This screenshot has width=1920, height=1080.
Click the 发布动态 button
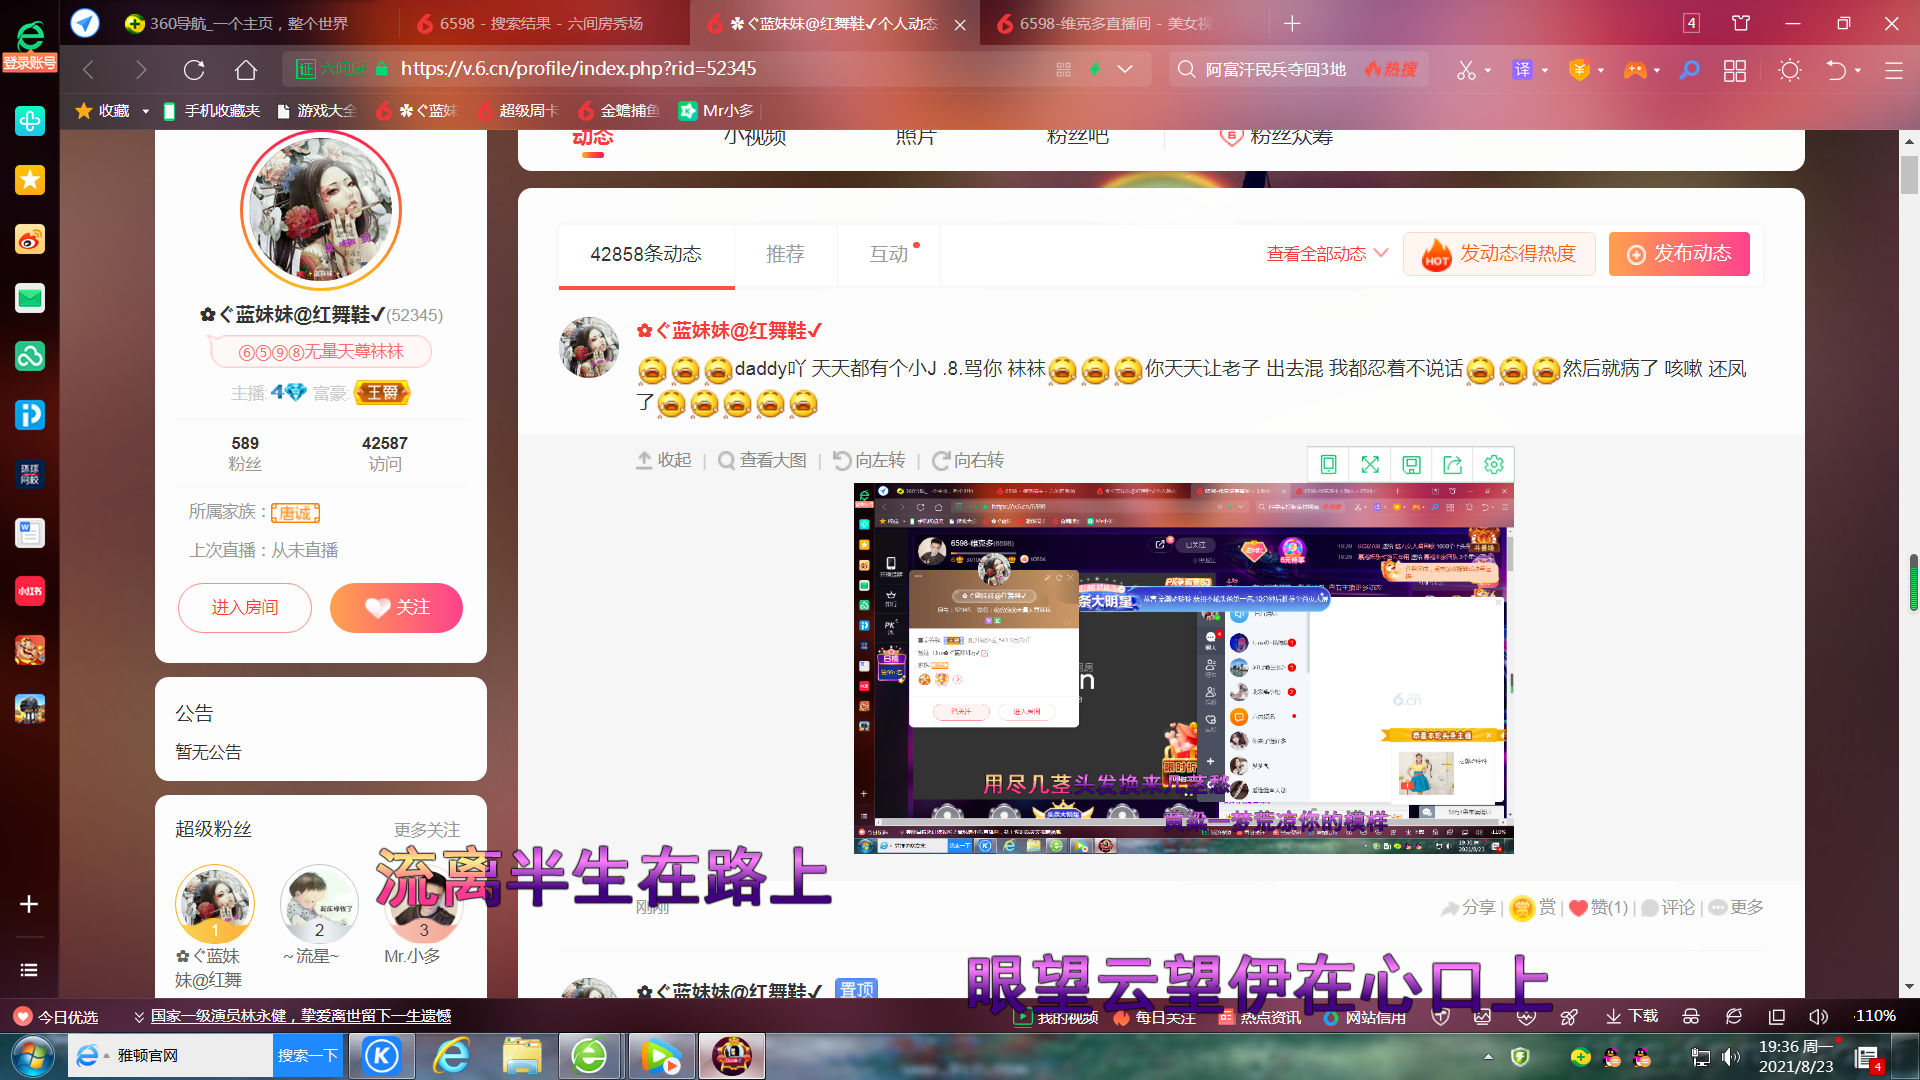(x=1679, y=254)
